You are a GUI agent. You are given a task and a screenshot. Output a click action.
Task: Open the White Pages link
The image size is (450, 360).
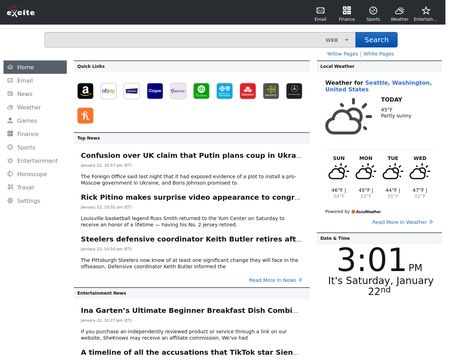click(378, 54)
